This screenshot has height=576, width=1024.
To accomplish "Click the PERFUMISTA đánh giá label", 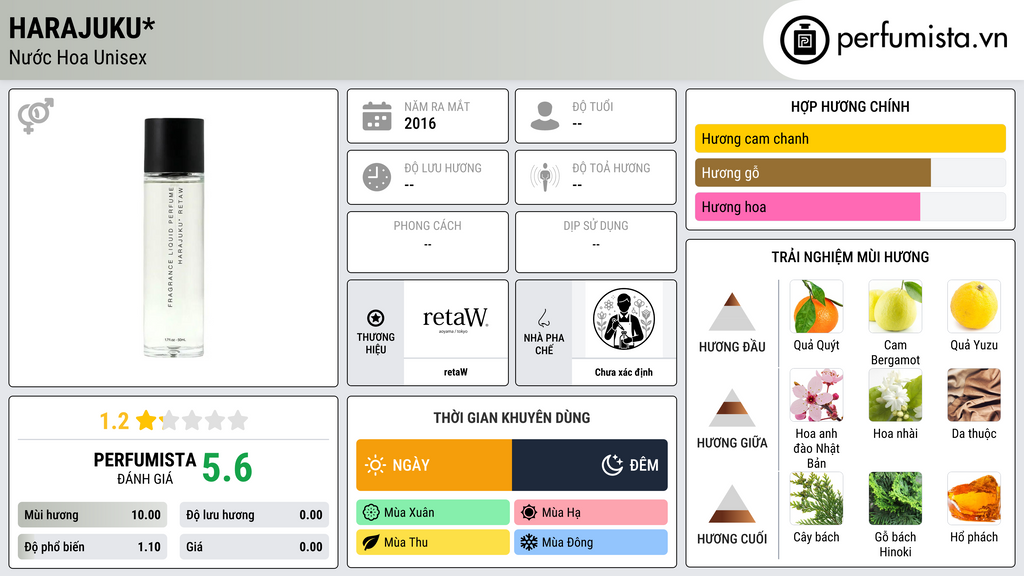I will coord(145,468).
